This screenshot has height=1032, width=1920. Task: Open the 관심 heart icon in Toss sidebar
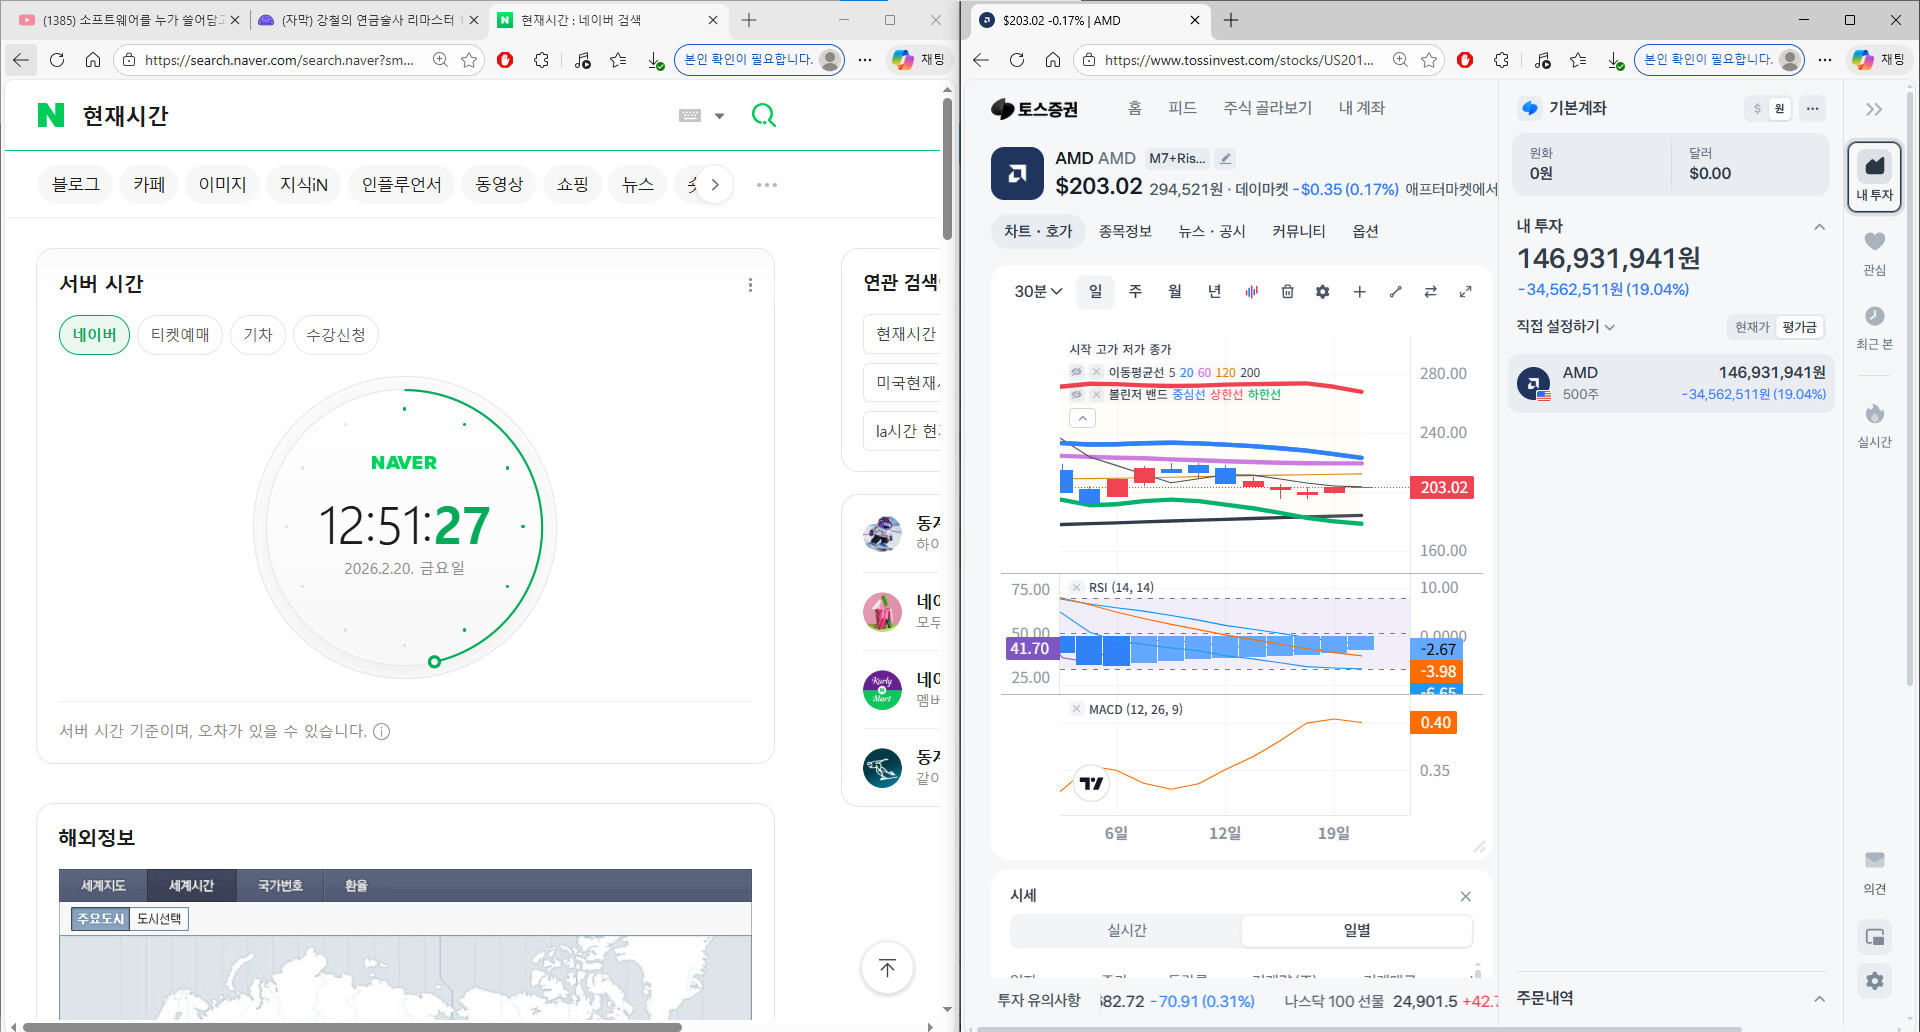point(1874,242)
